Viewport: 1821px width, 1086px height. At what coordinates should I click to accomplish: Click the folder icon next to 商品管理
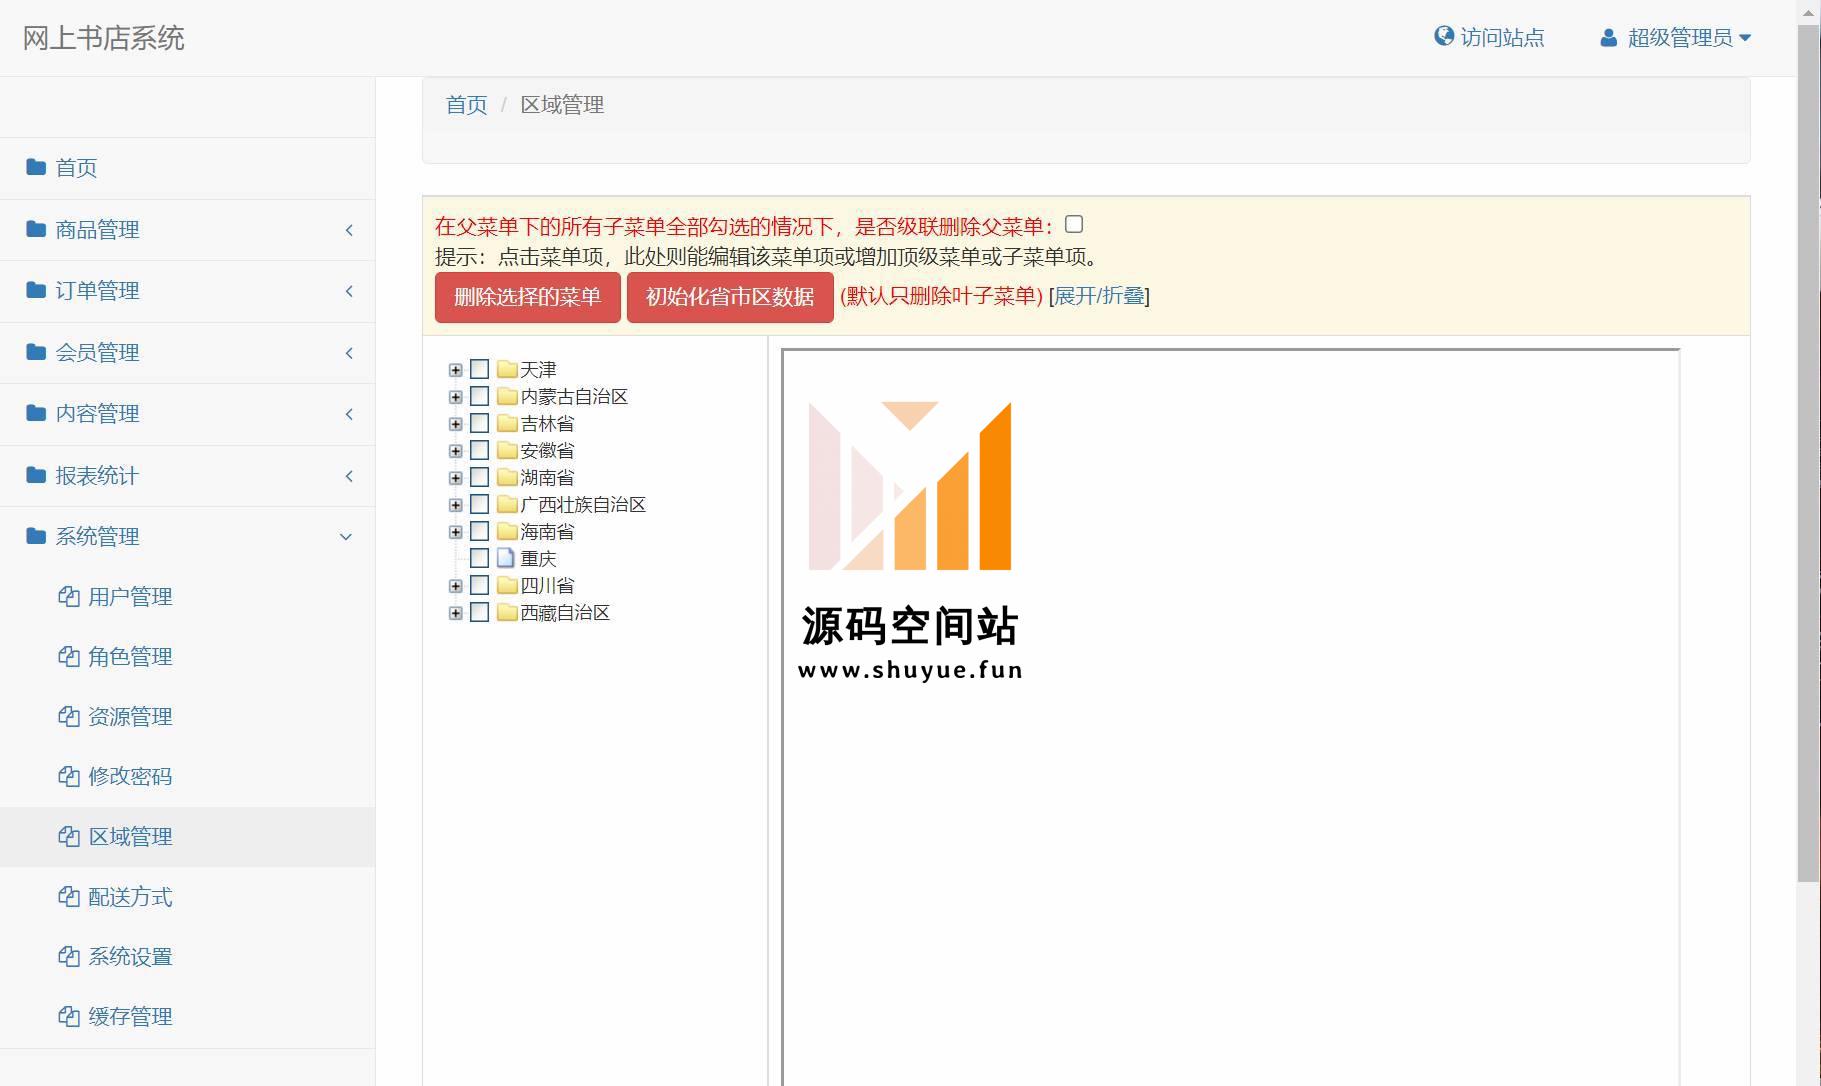click(x=36, y=229)
